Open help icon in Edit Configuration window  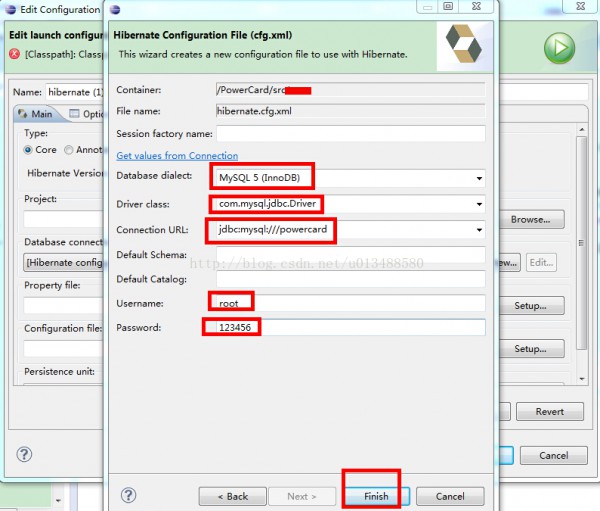coord(24,454)
